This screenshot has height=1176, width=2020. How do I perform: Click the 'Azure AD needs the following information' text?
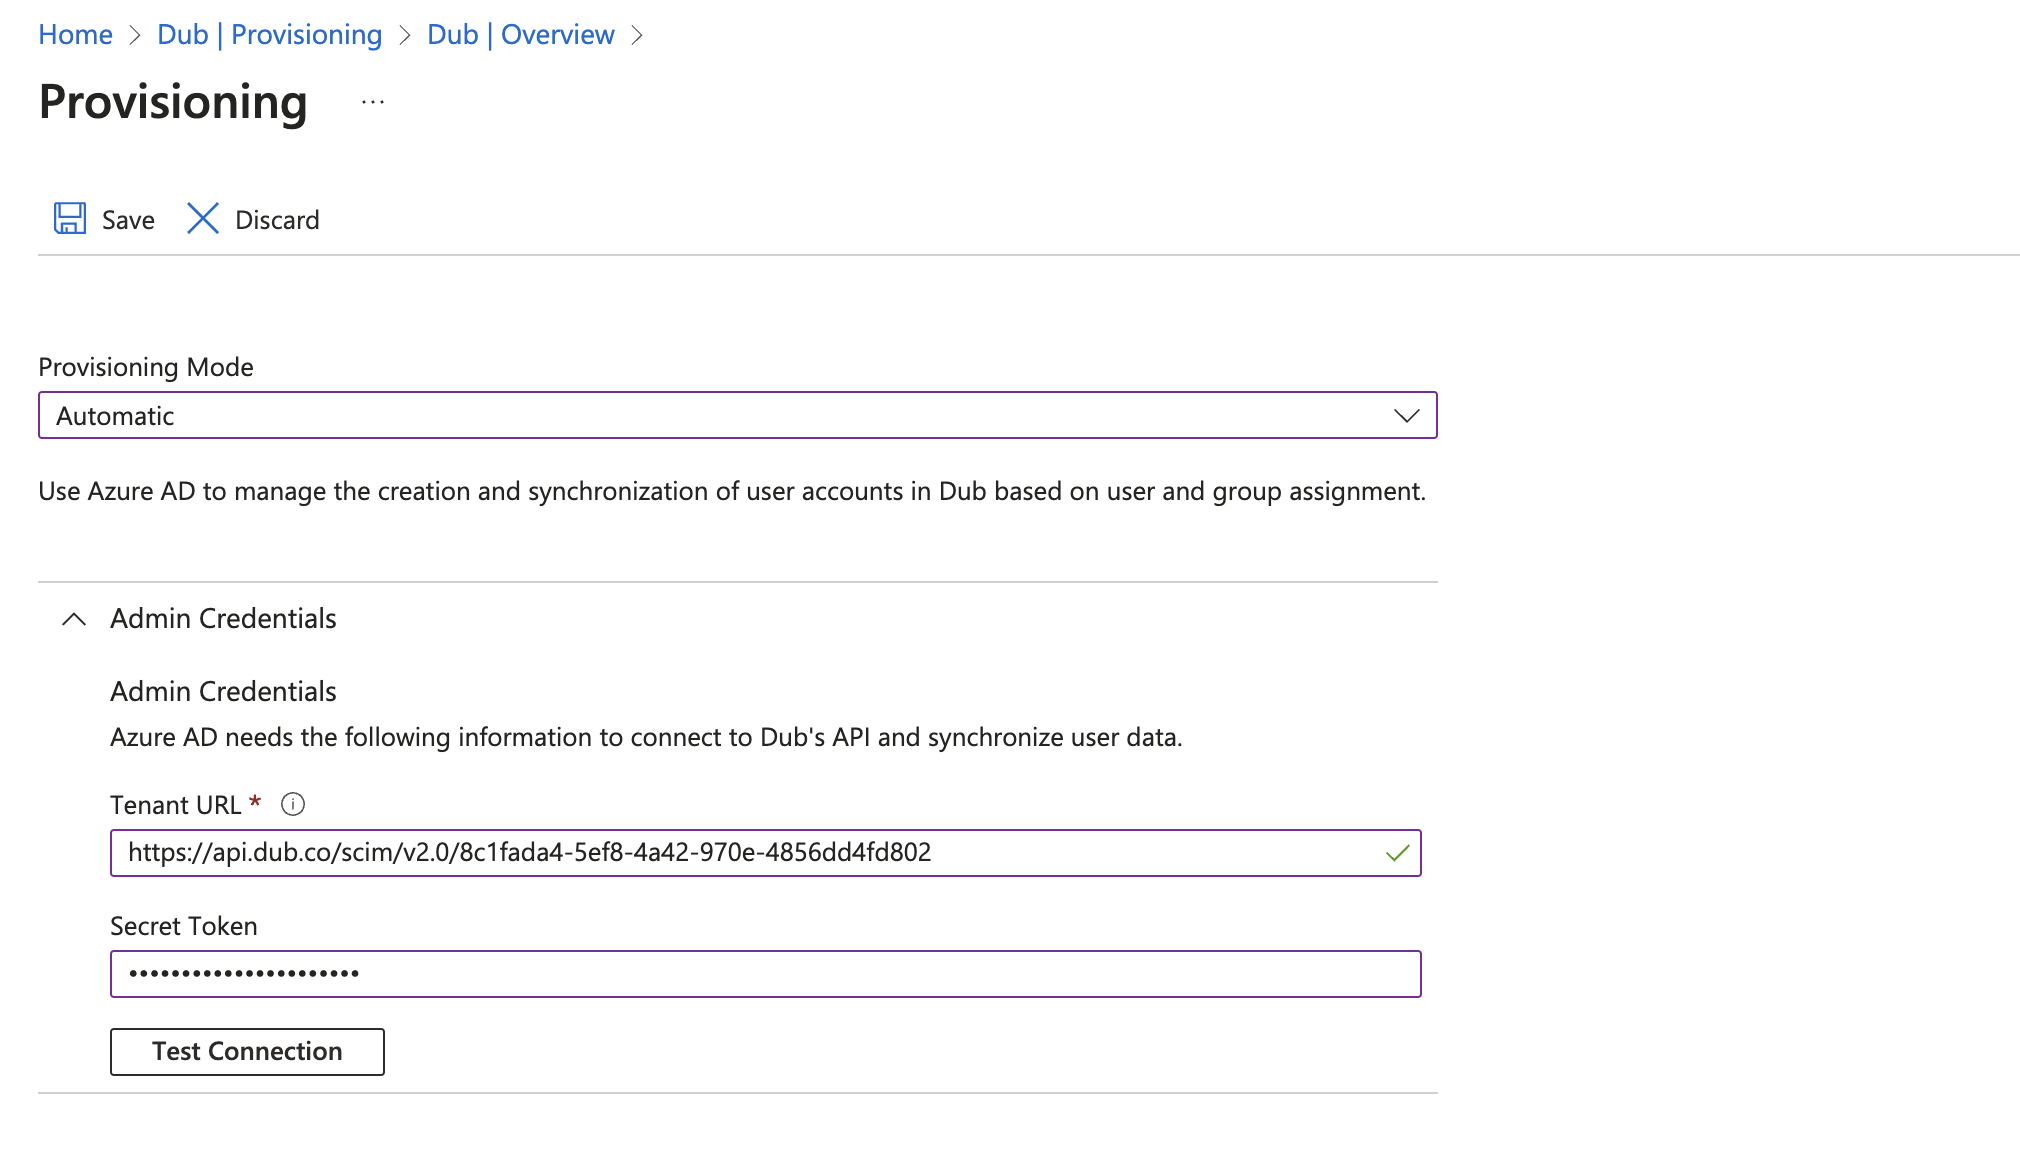point(646,738)
